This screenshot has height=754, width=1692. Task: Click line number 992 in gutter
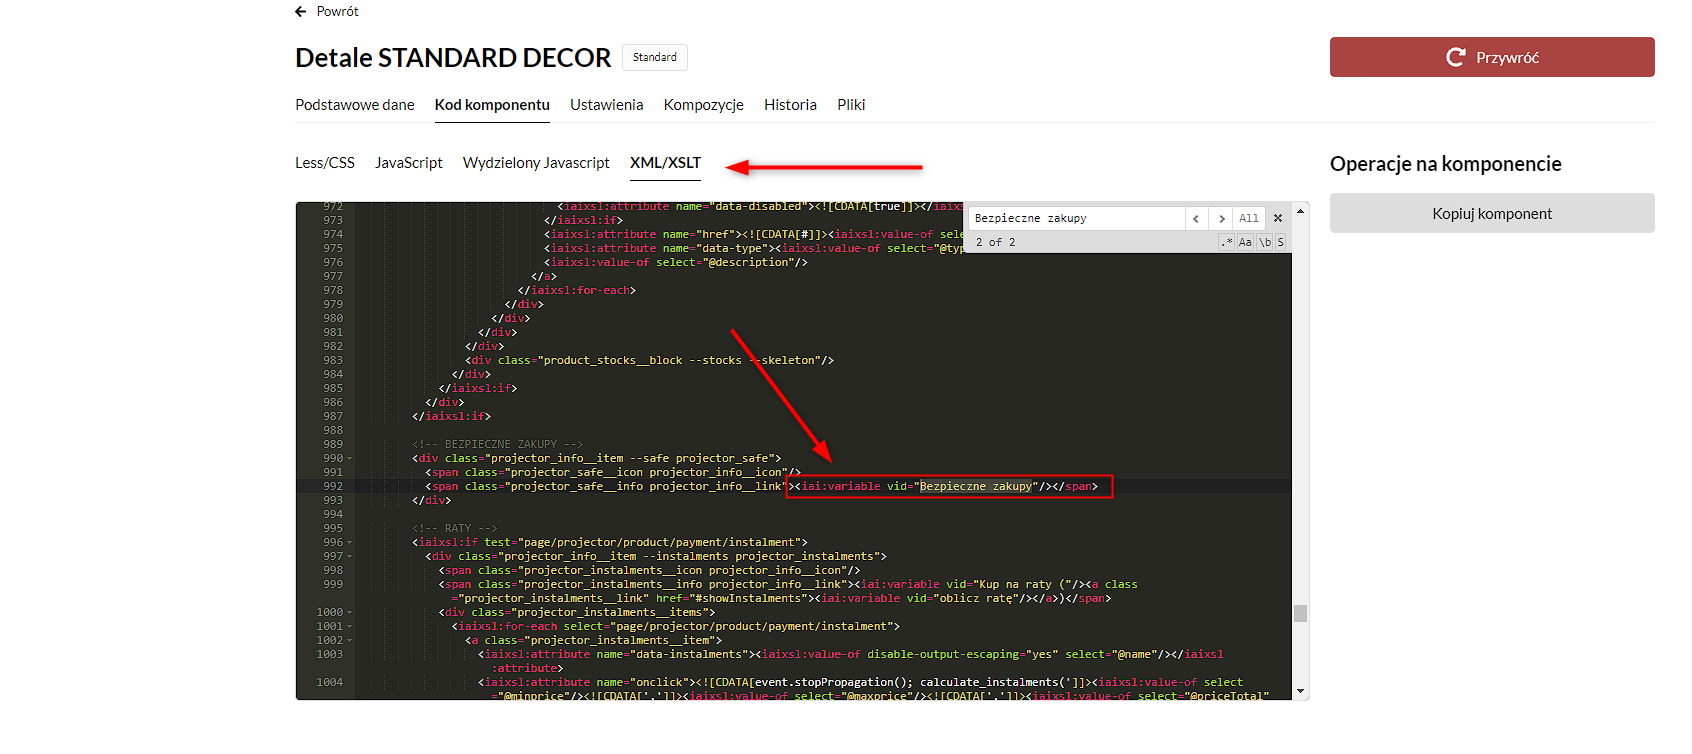[x=333, y=487]
